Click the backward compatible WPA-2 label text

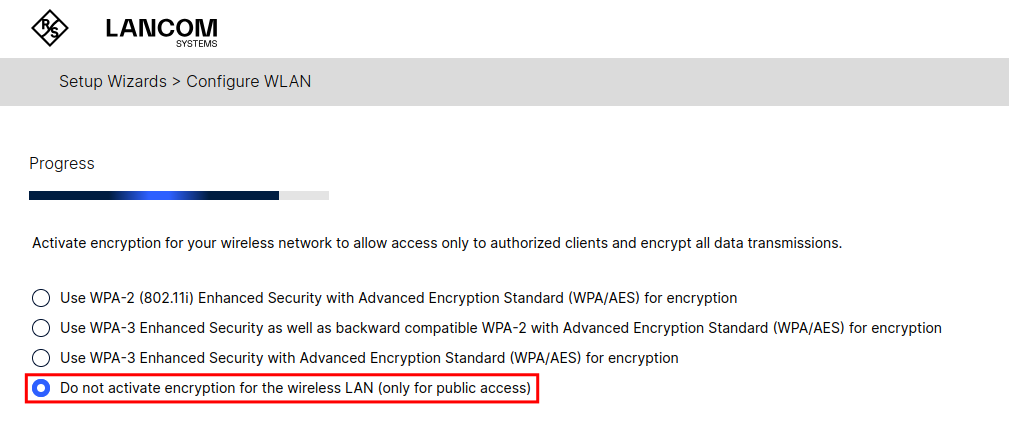point(501,328)
